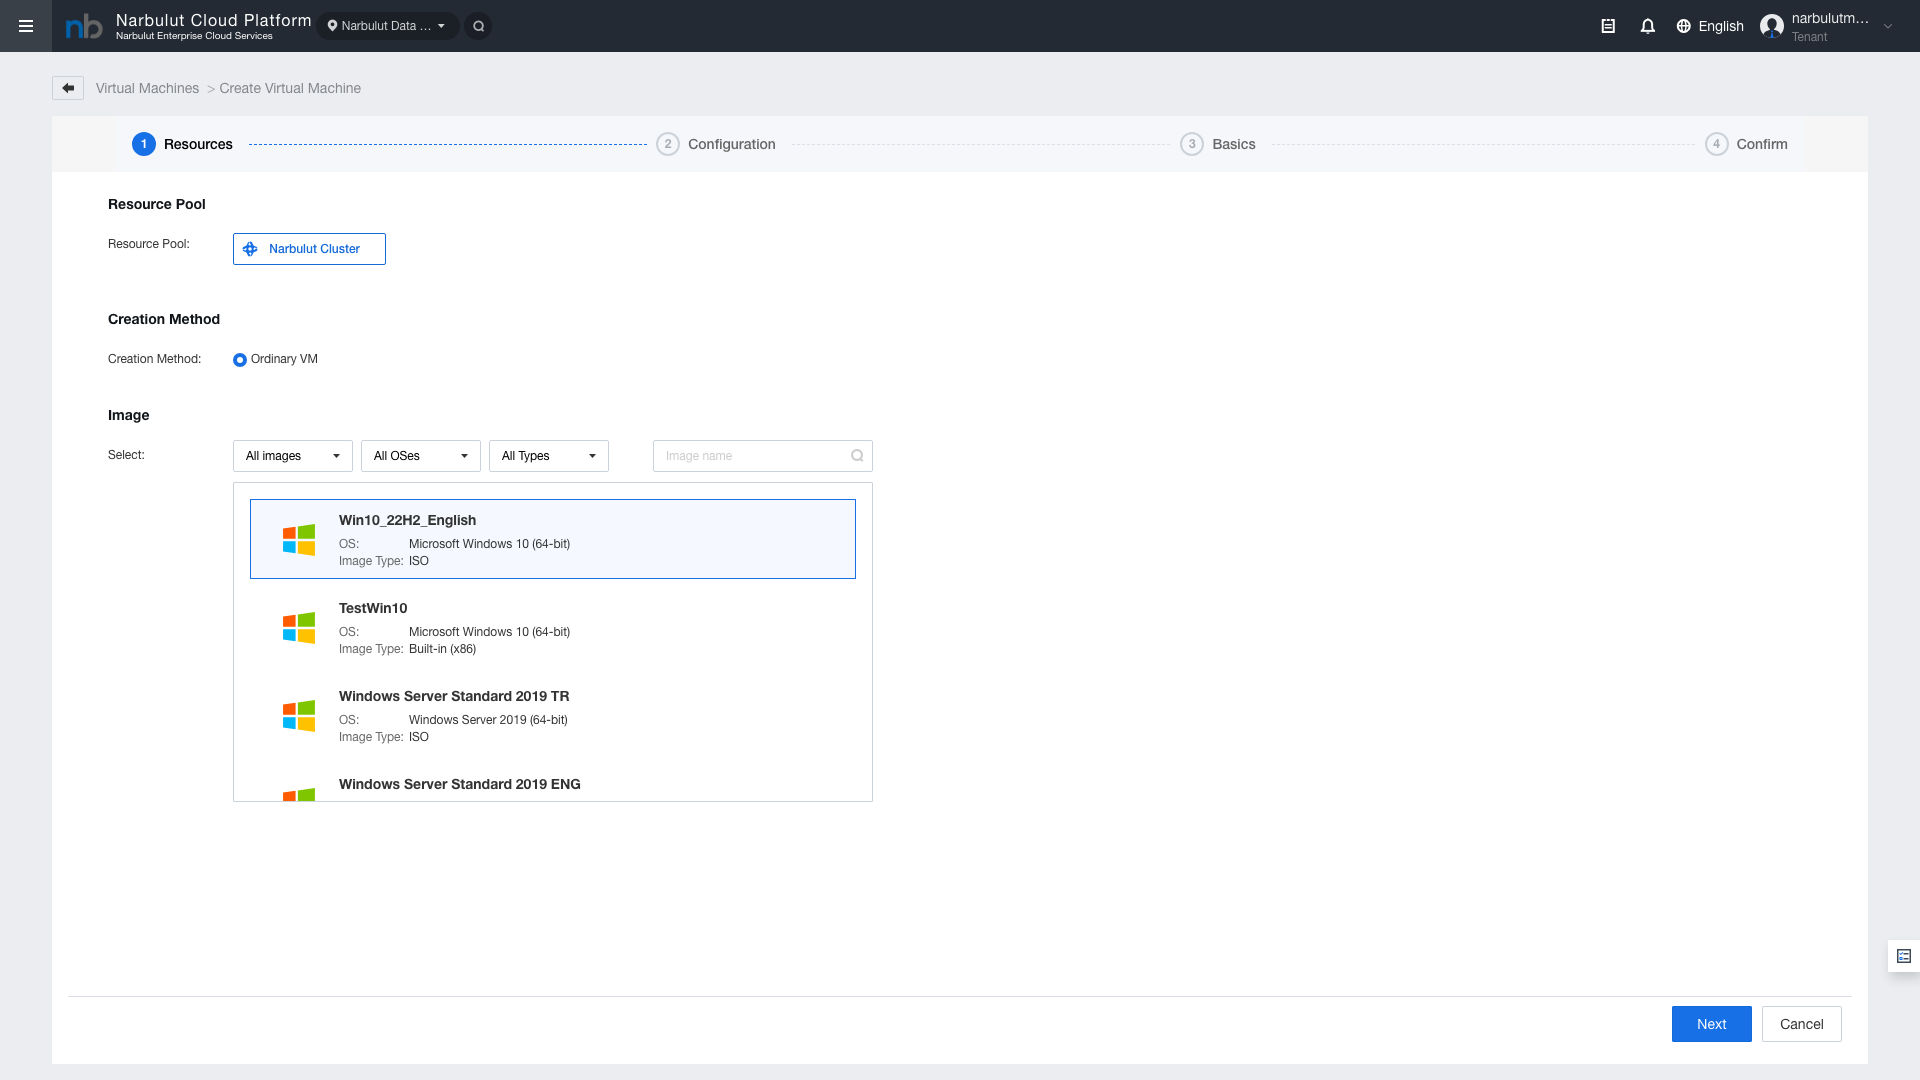Open the floating side panel icon at right edge
1920x1080 pixels.
pos(1904,956)
